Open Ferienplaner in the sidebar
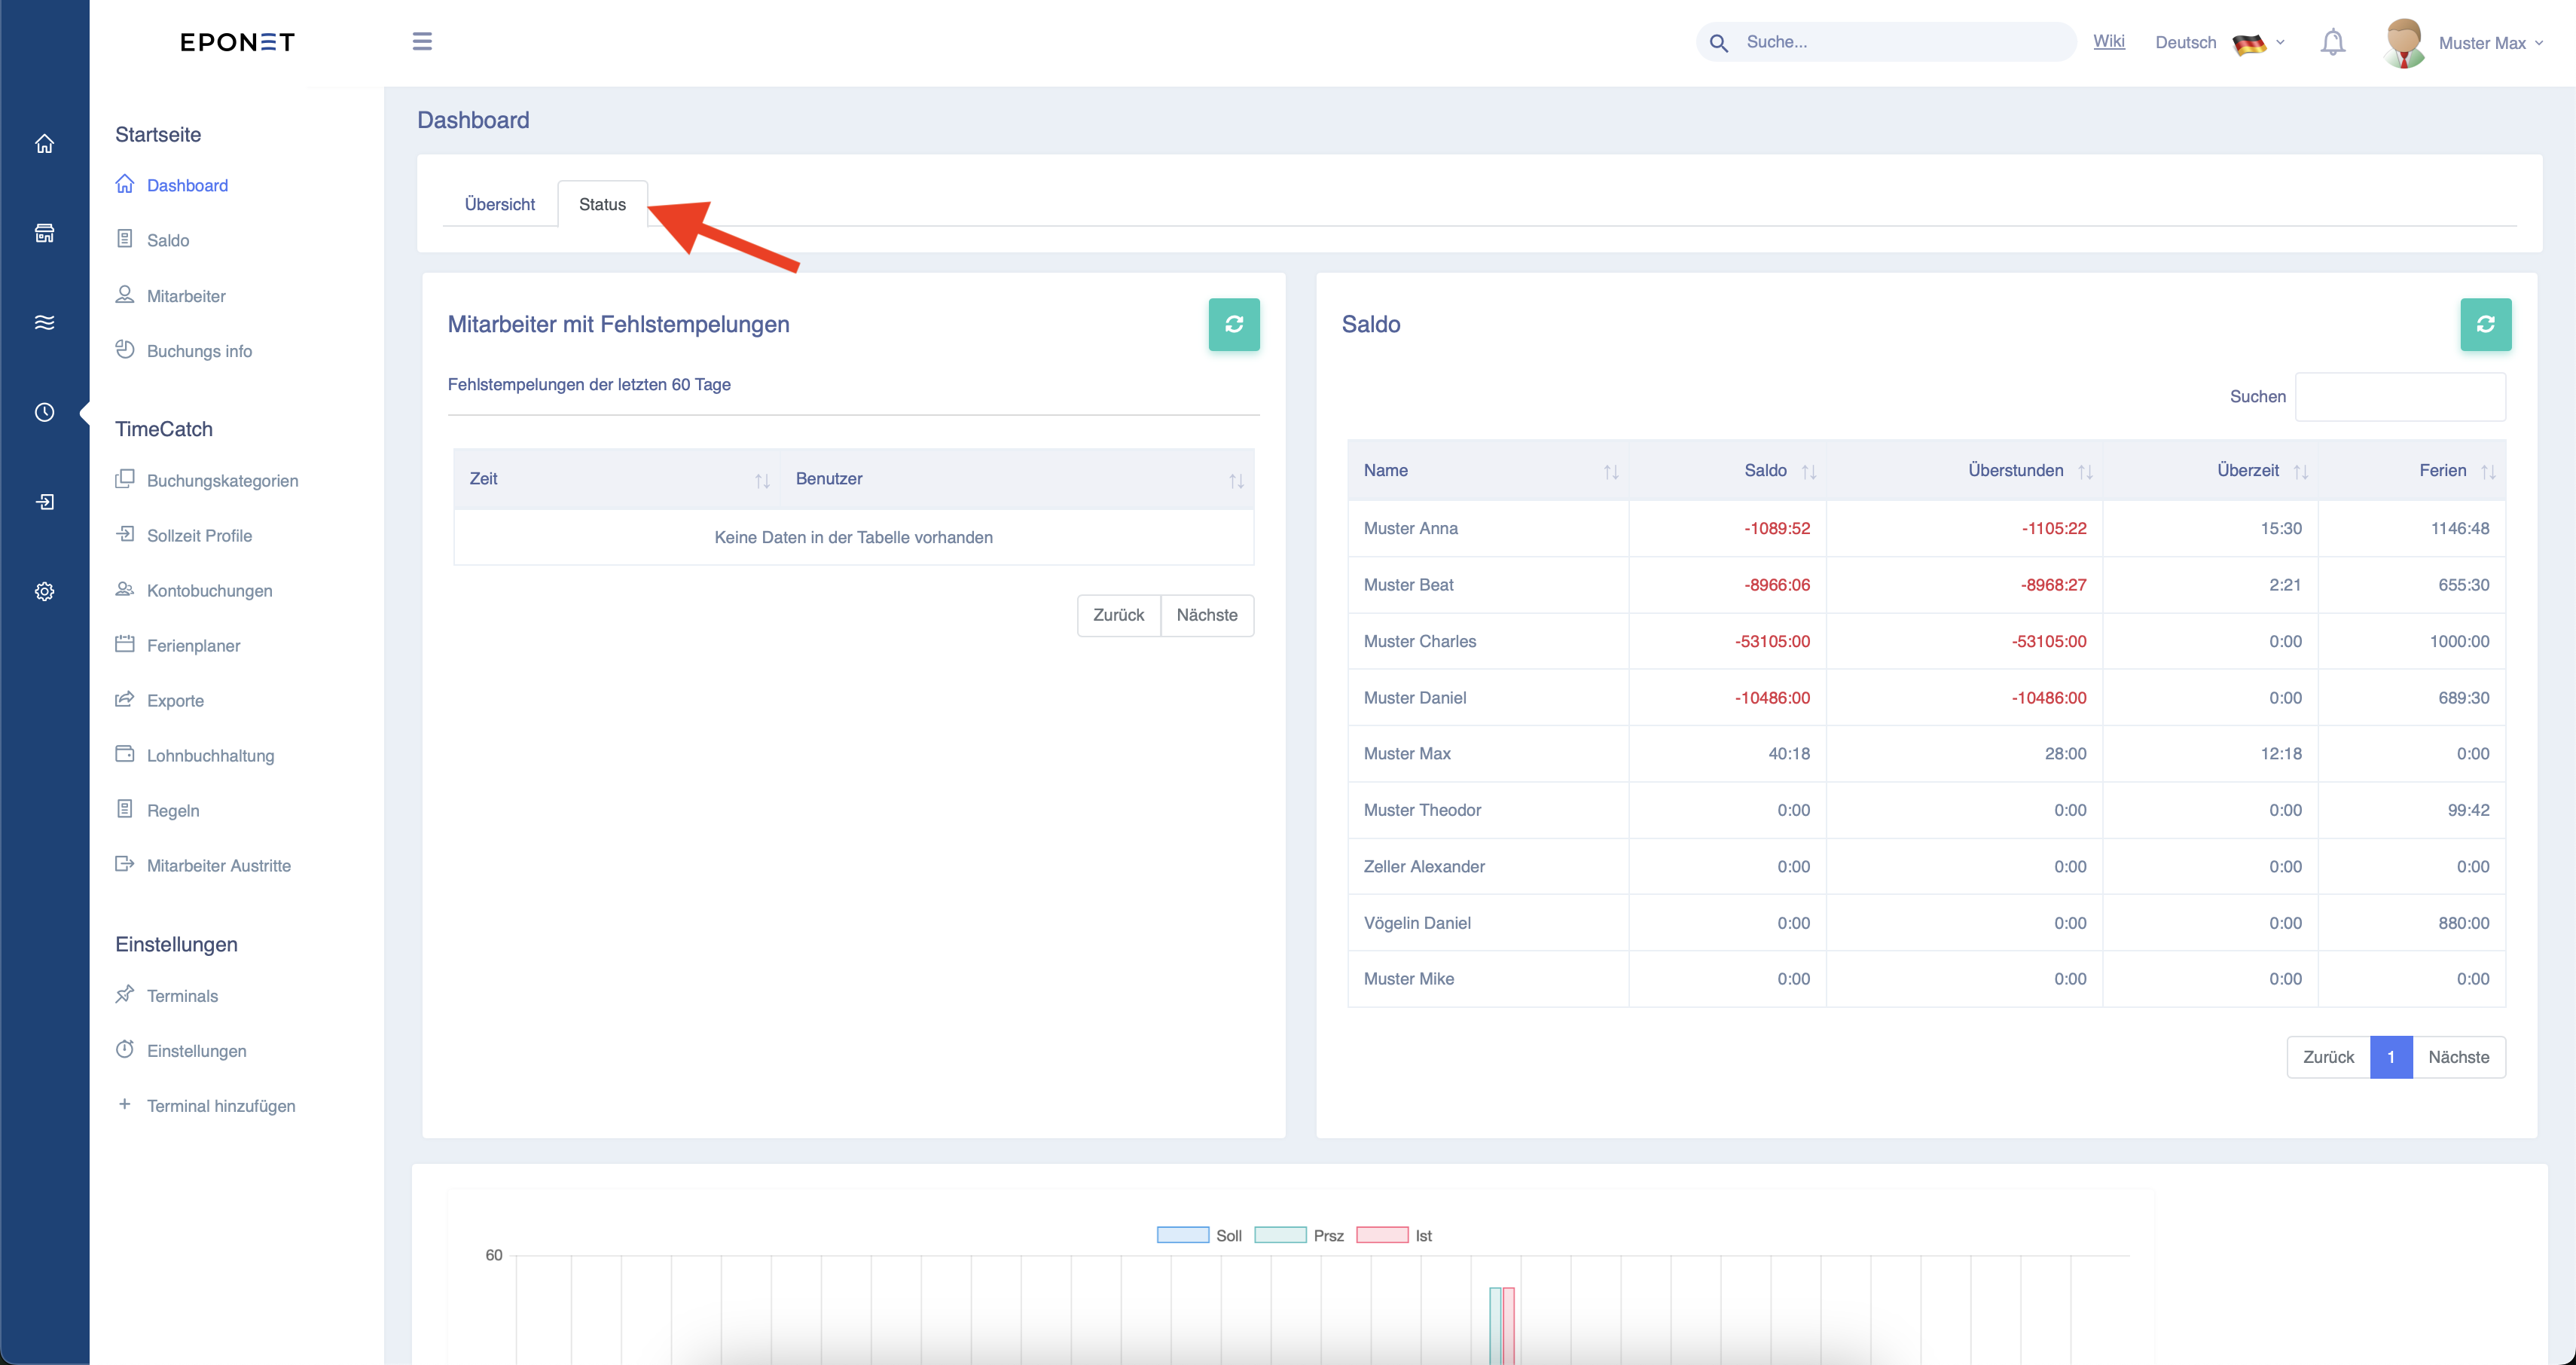 click(x=193, y=645)
